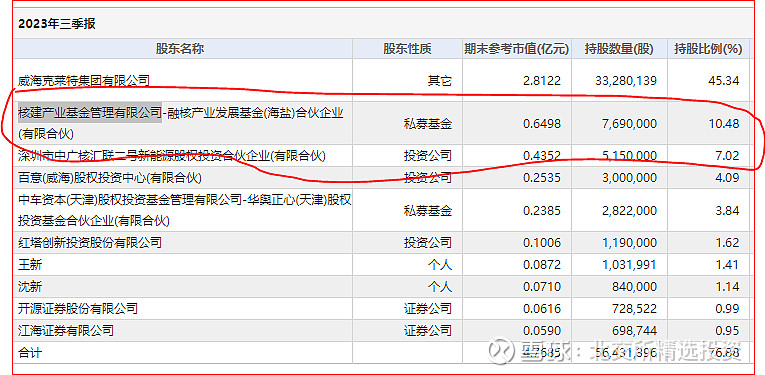Click 证券公司 type in 开源证券 row
765x375 pixels.
point(428,308)
